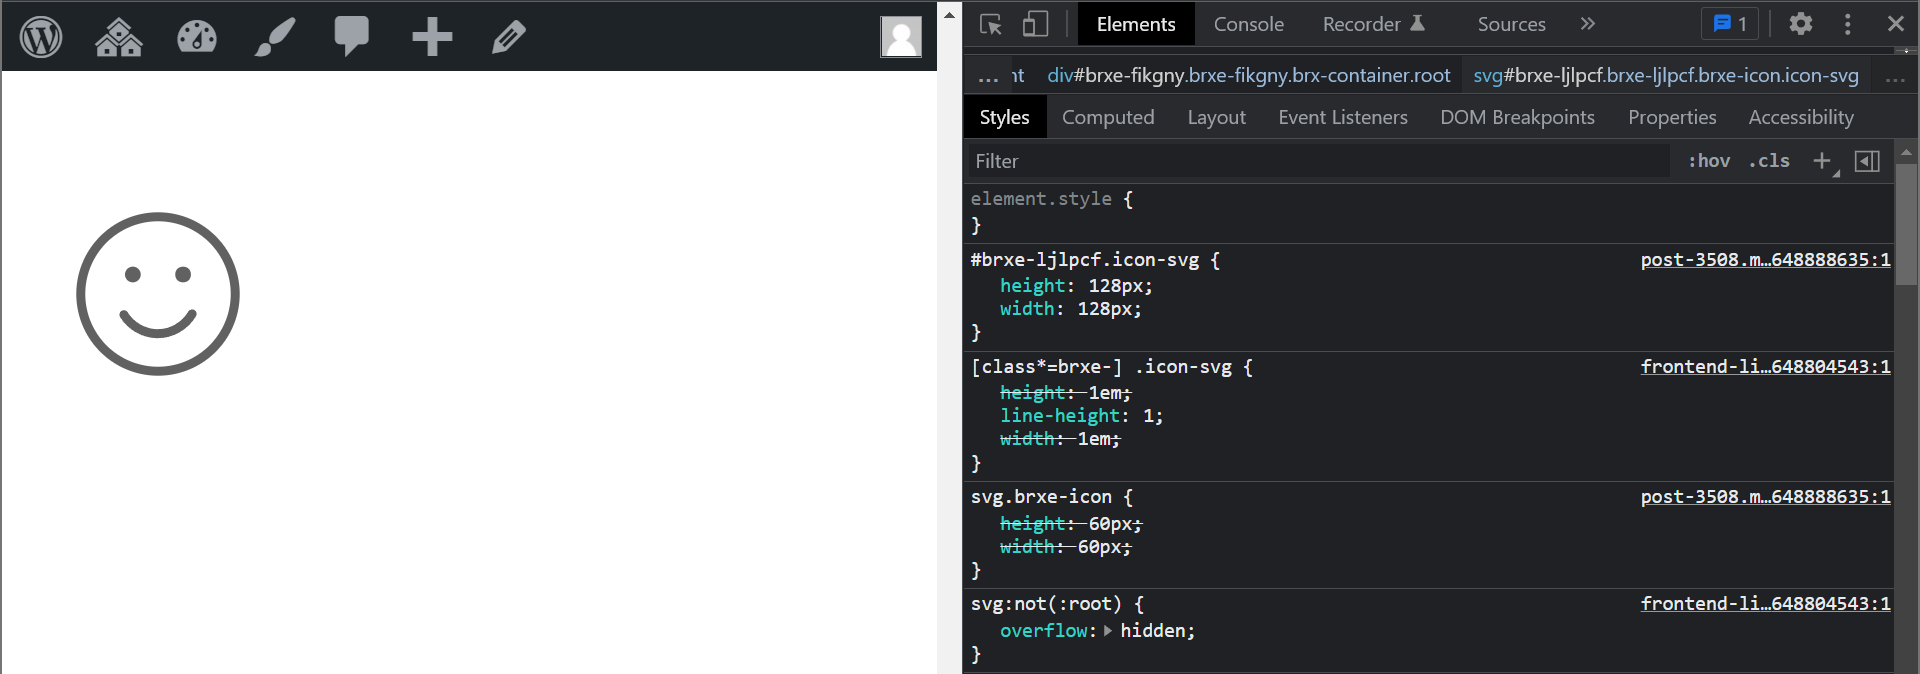This screenshot has height=674, width=1920.
Task: Activate the inspect element picker
Action: pyautogui.click(x=990, y=24)
